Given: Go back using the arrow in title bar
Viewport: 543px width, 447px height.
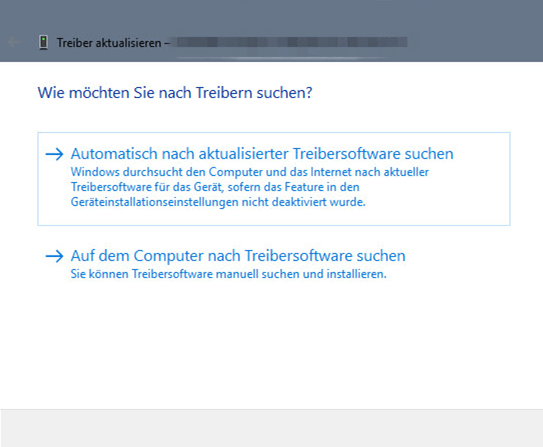Looking at the screenshot, I should point(14,42).
